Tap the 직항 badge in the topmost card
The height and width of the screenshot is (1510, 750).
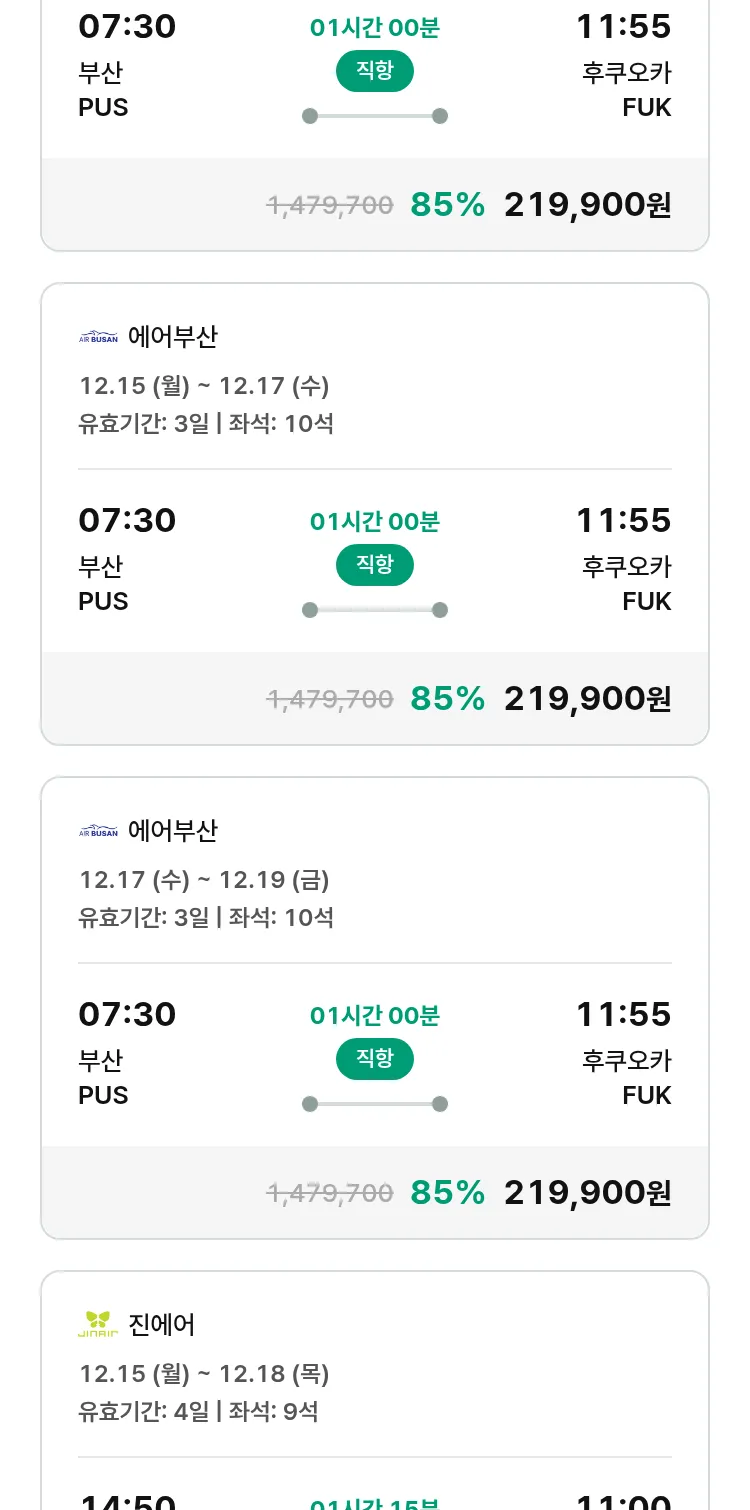[374, 71]
